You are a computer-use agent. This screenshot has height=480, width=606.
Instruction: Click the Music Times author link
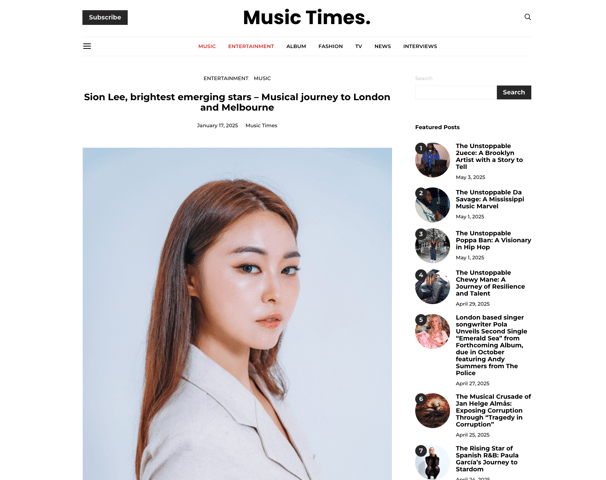click(261, 126)
